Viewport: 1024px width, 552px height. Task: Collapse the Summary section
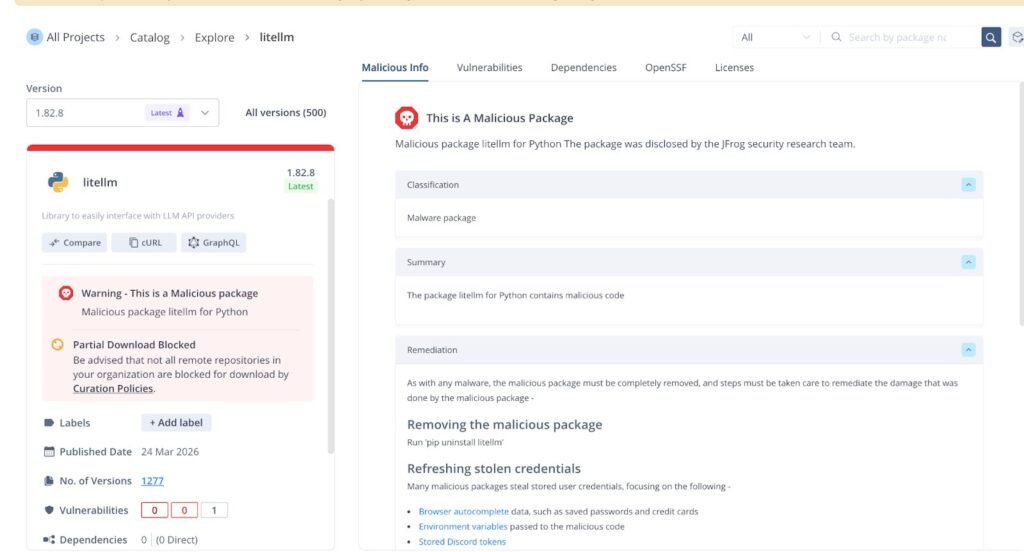[x=967, y=262]
